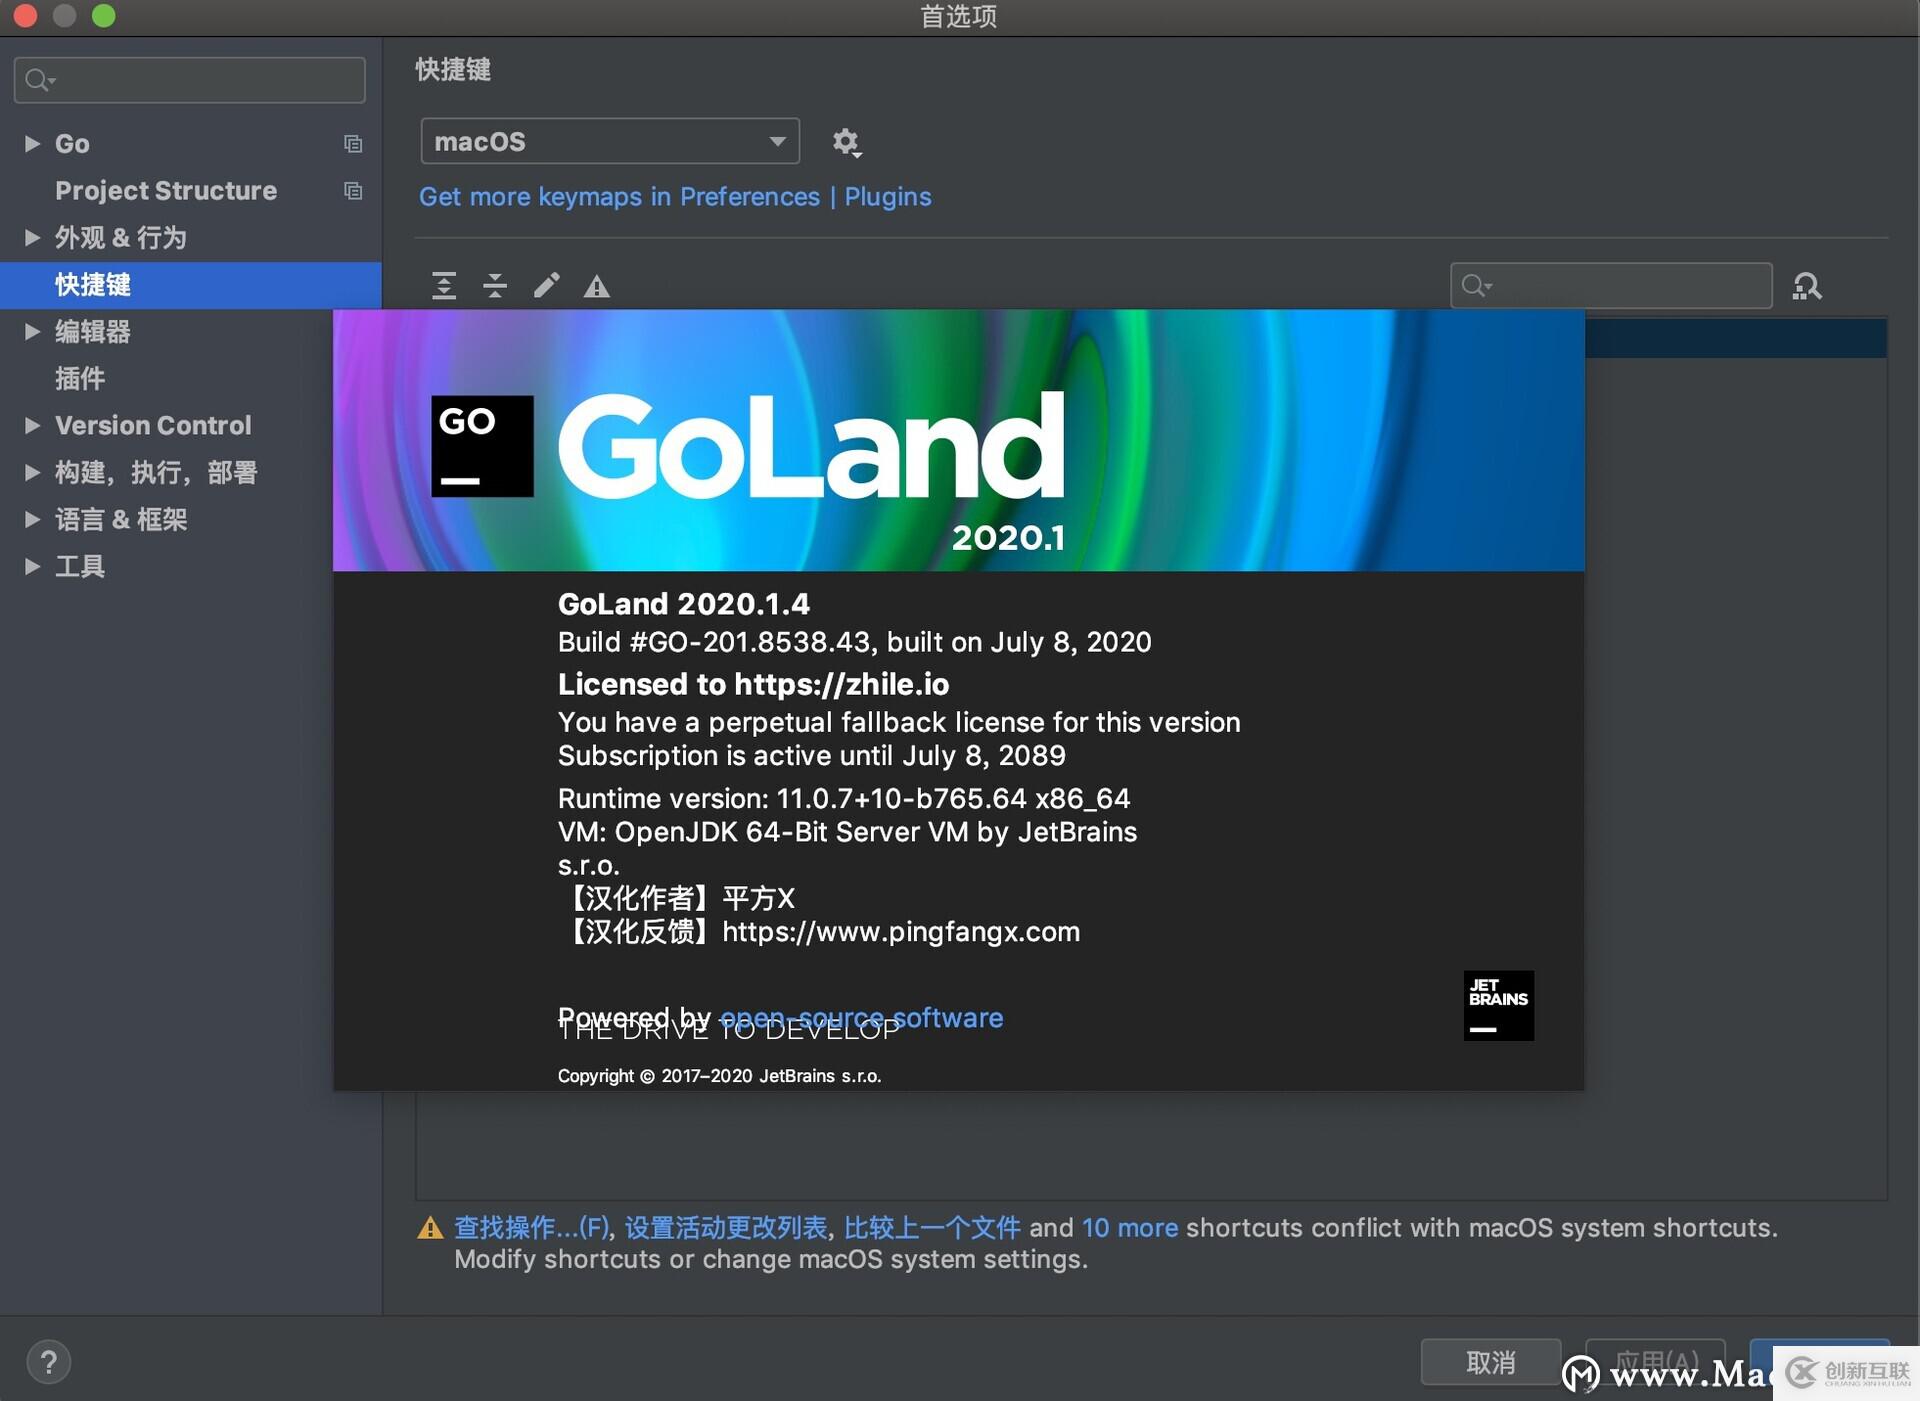Click the Find Actions by Shortcut icon
This screenshot has width=1920, height=1401.
click(x=1806, y=287)
